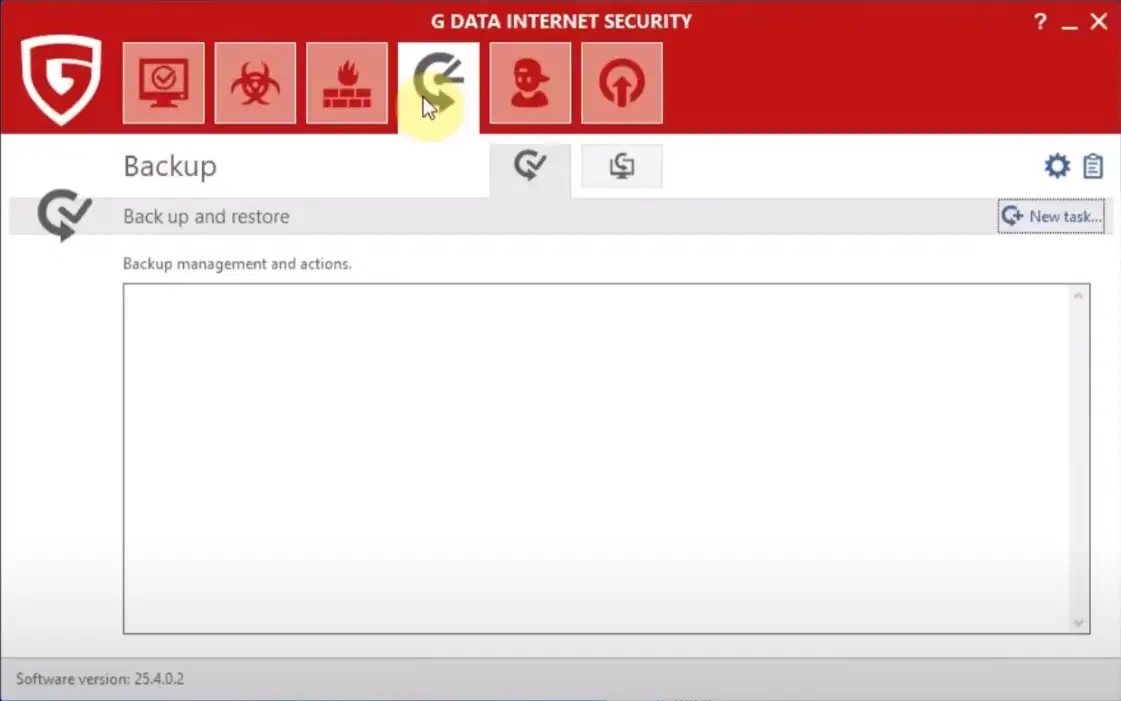This screenshot has width=1121, height=701.
Task: Open Backup settings gear icon
Action: click(x=1057, y=166)
